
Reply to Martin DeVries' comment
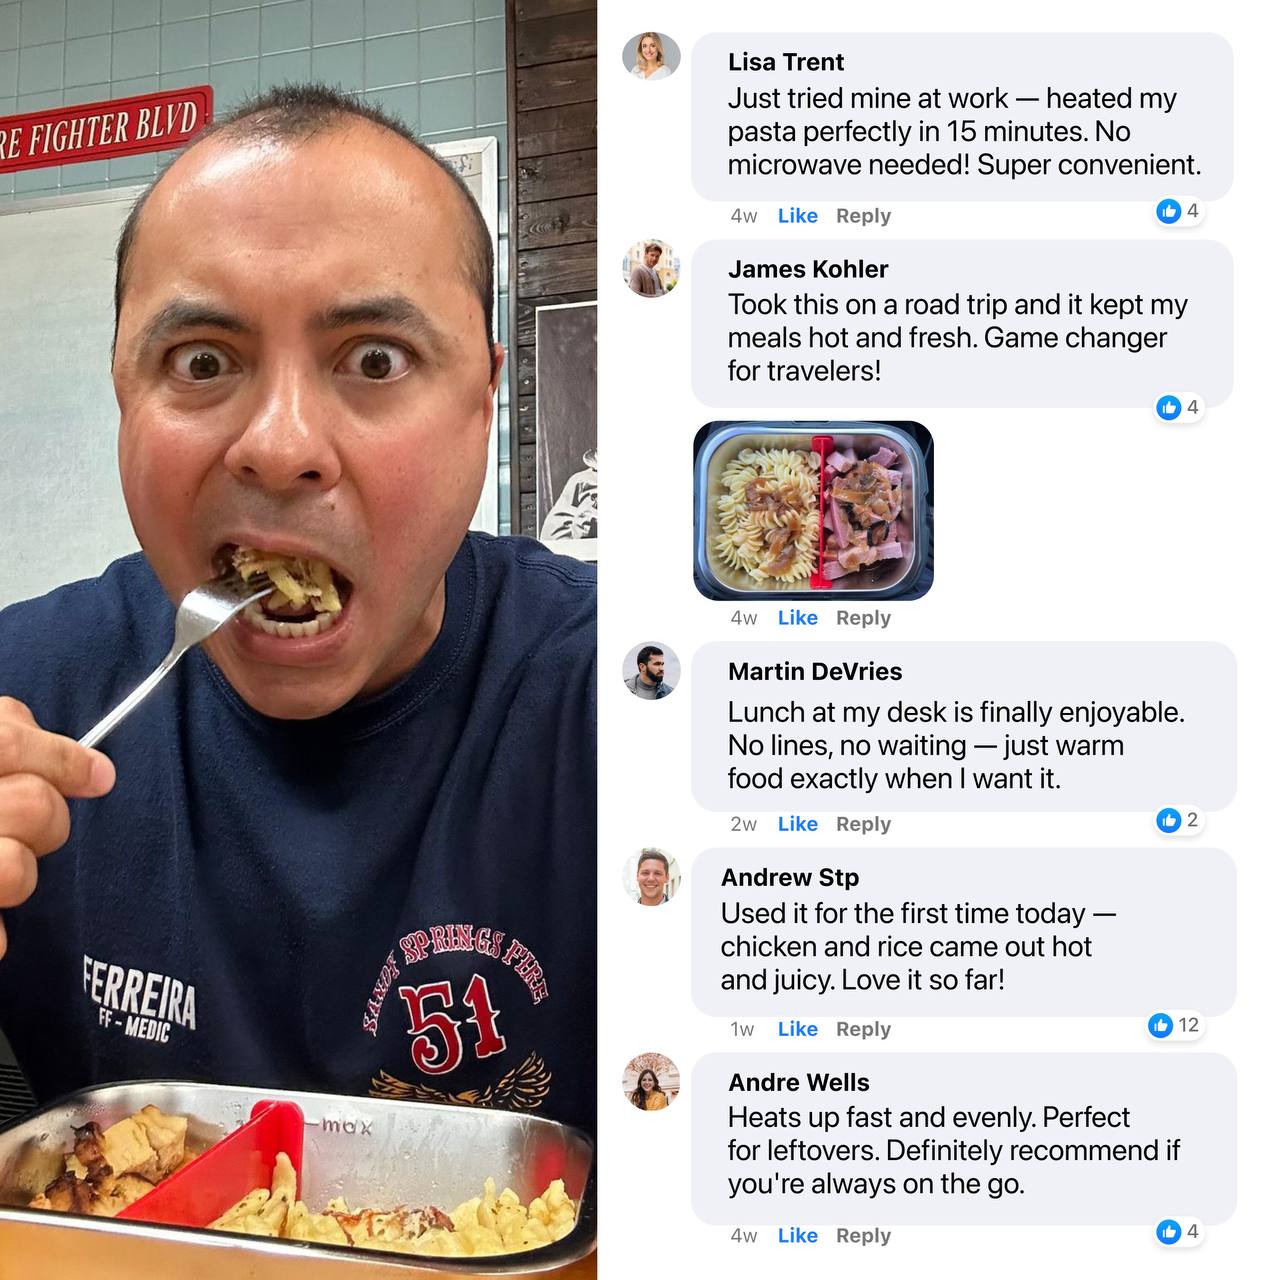[863, 824]
